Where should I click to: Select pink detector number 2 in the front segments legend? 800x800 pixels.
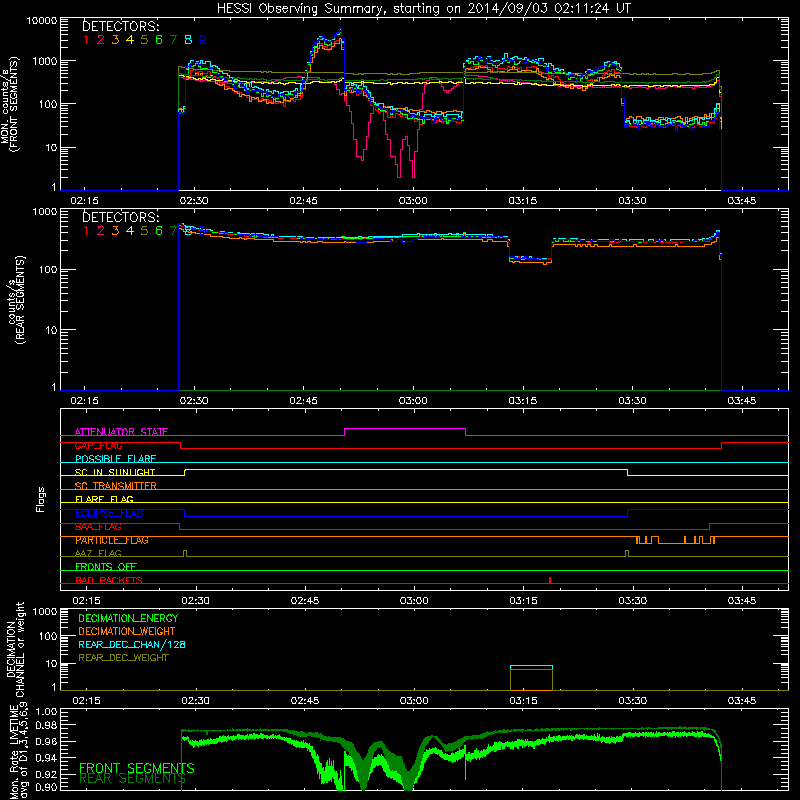[x=101, y=39]
